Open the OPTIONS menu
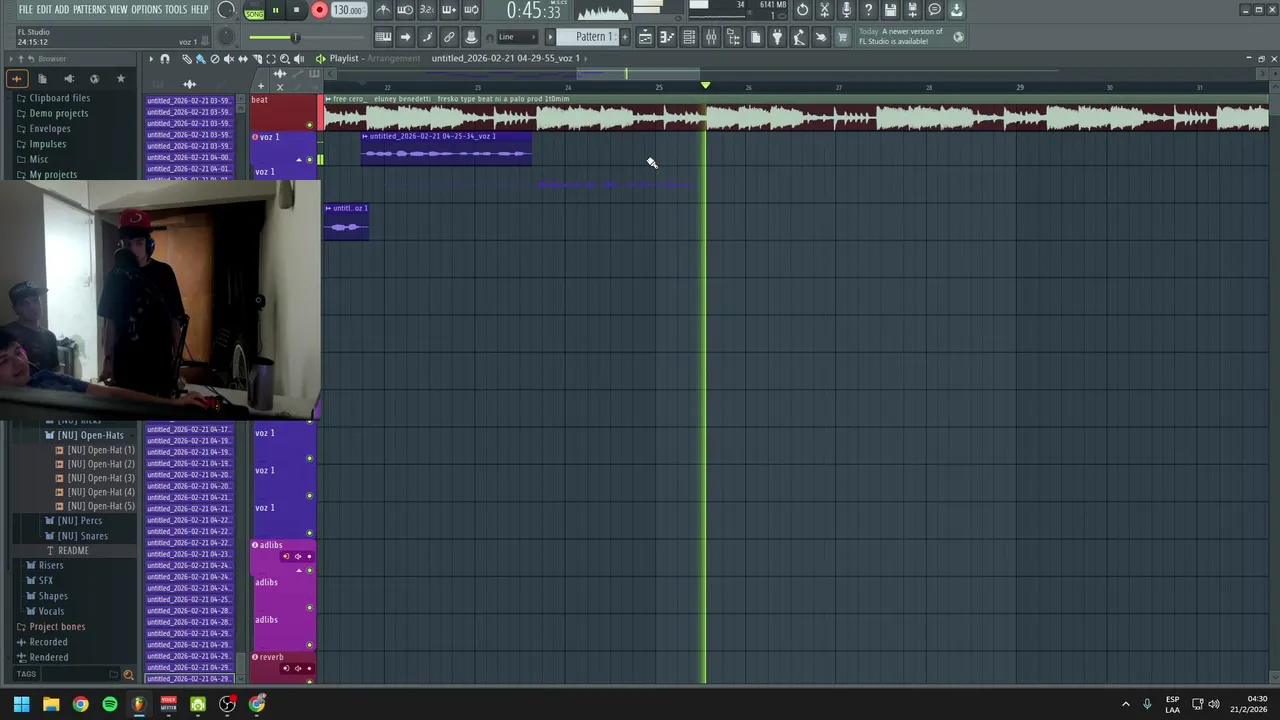This screenshot has height=720, width=1280. 146,10
